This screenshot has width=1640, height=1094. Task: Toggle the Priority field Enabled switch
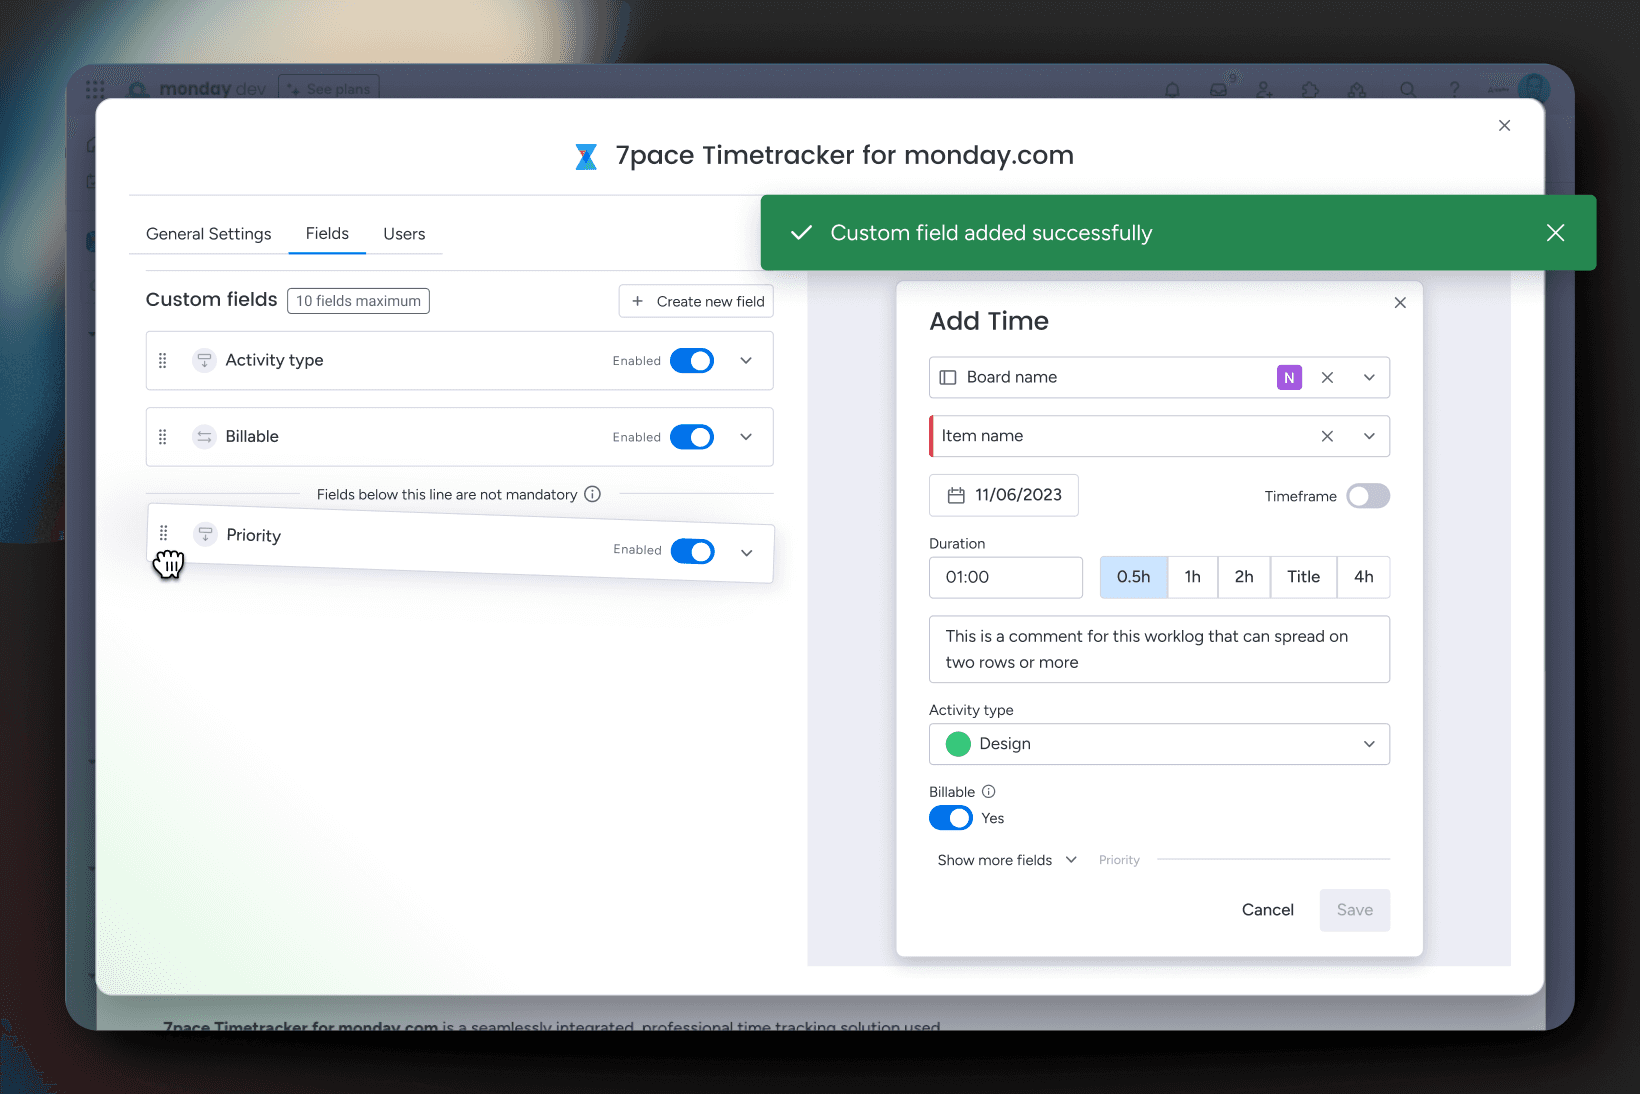click(692, 551)
